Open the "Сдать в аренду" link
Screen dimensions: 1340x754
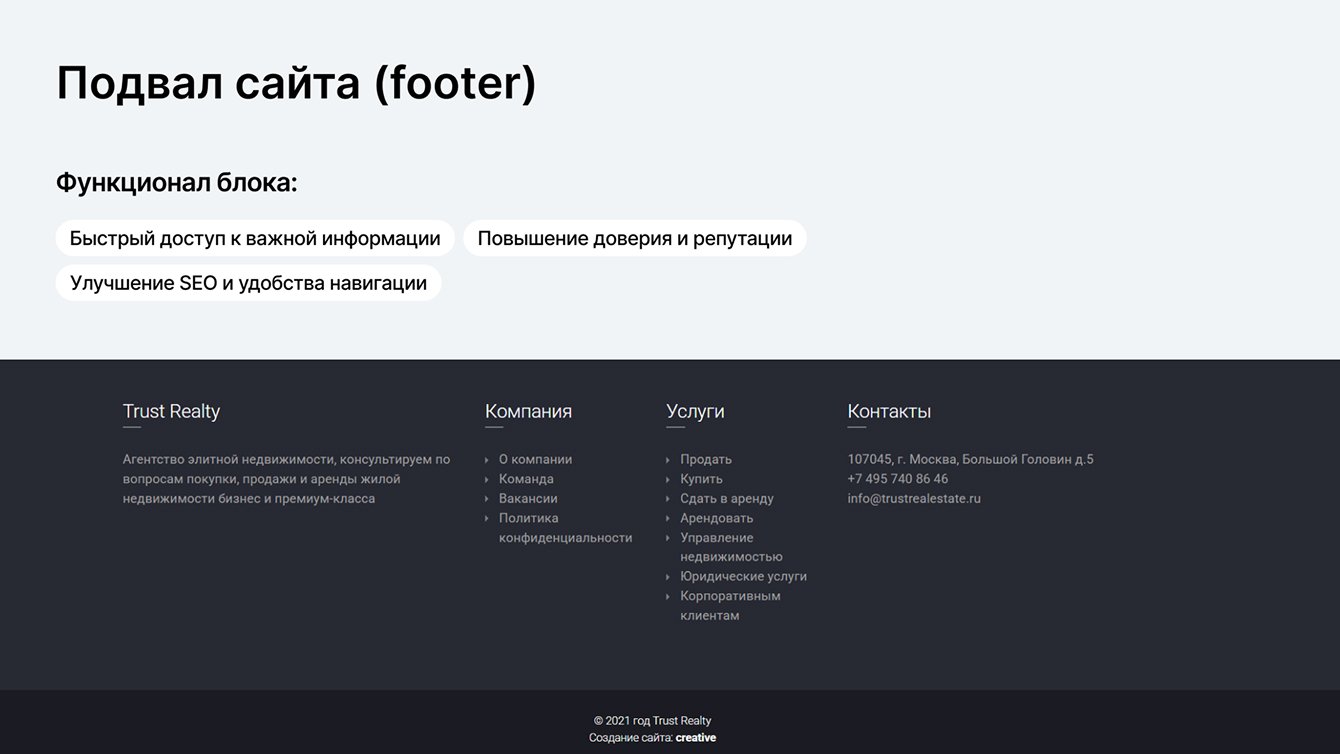pos(727,499)
